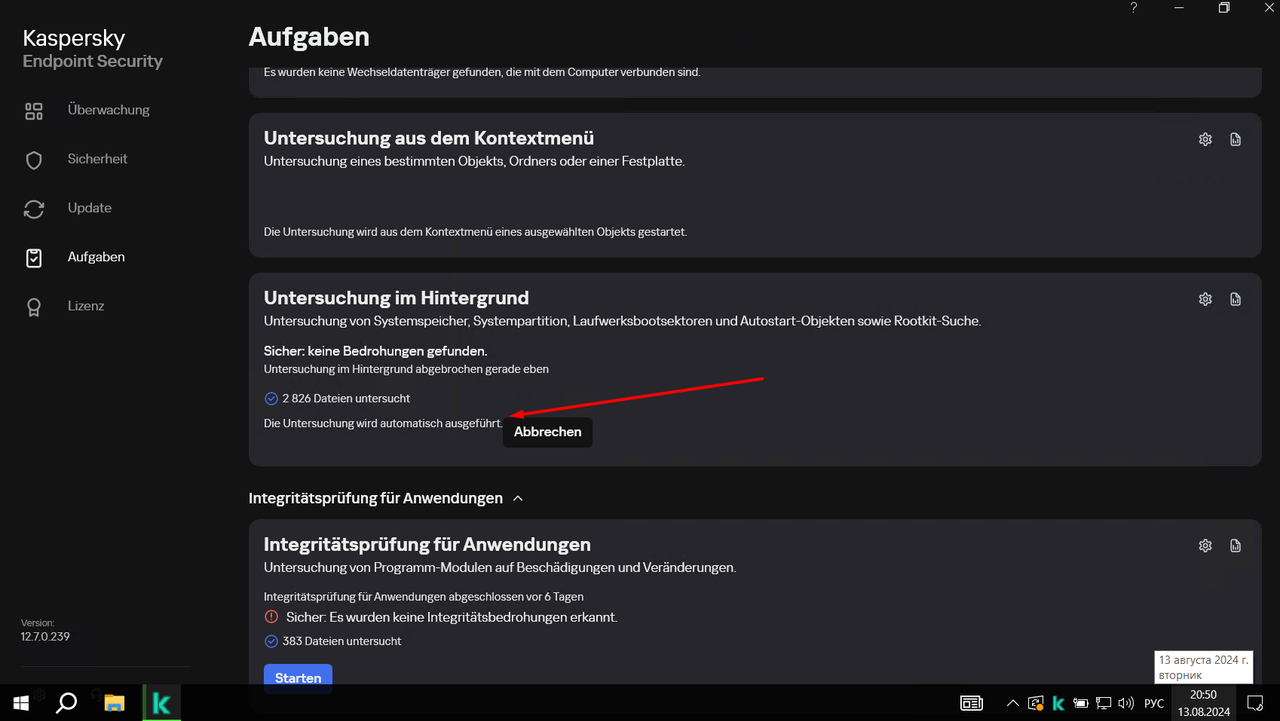1280x721 pixels.
Task: Open settings gear for Untersuchung im Hintergrund
Action: (1205, 299)
